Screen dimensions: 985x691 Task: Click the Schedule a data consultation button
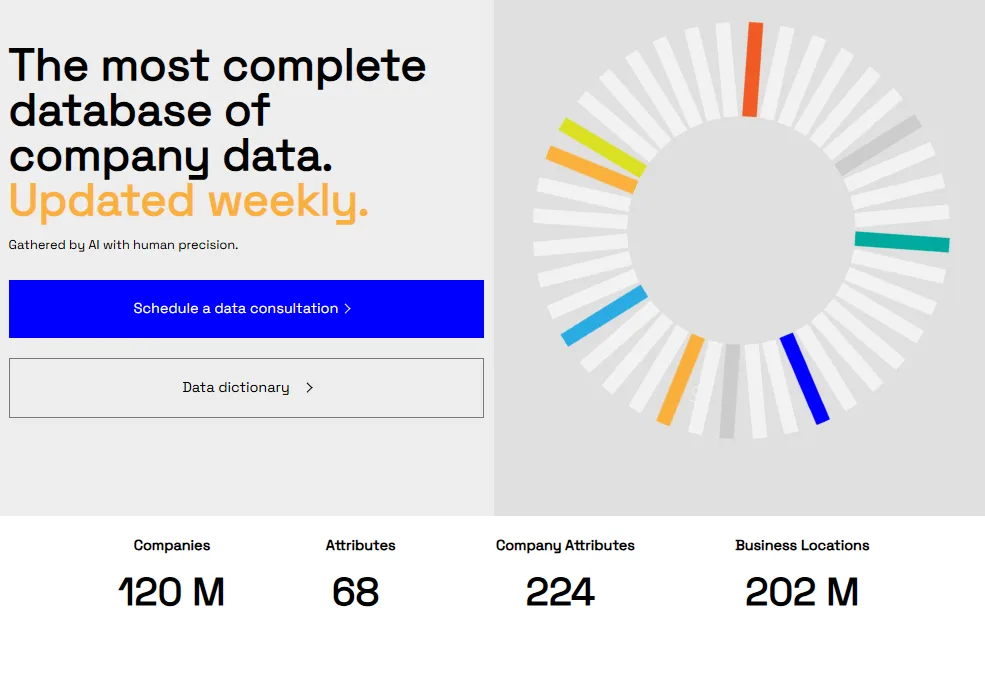[x=246, y=309]
